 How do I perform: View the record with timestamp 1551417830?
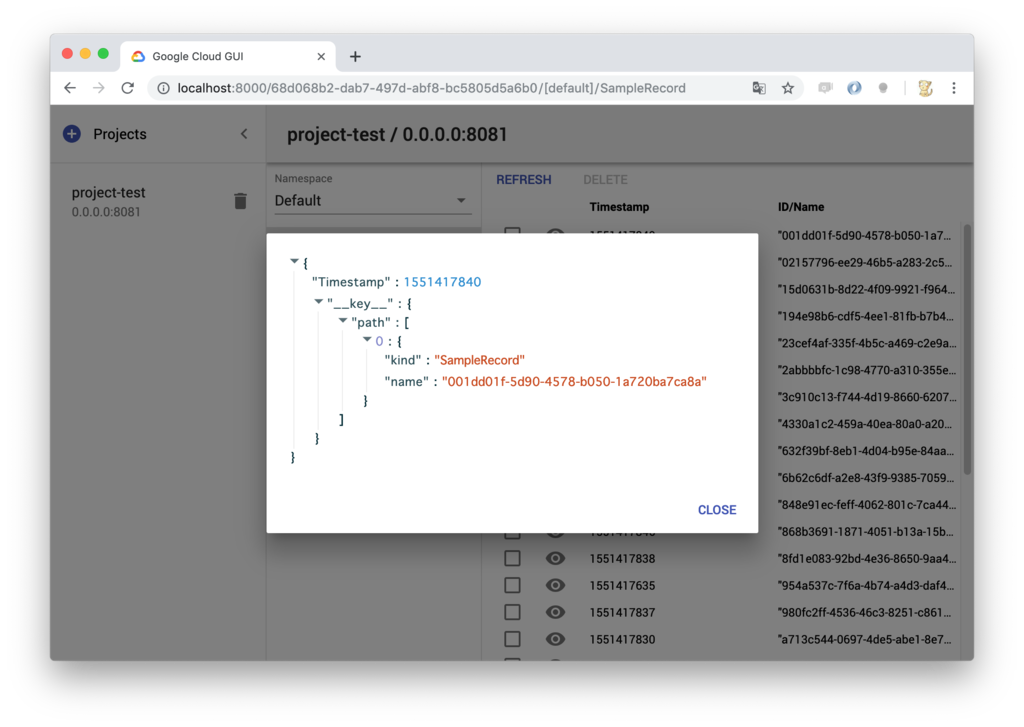pyautogui.click(x=555, y=639)
